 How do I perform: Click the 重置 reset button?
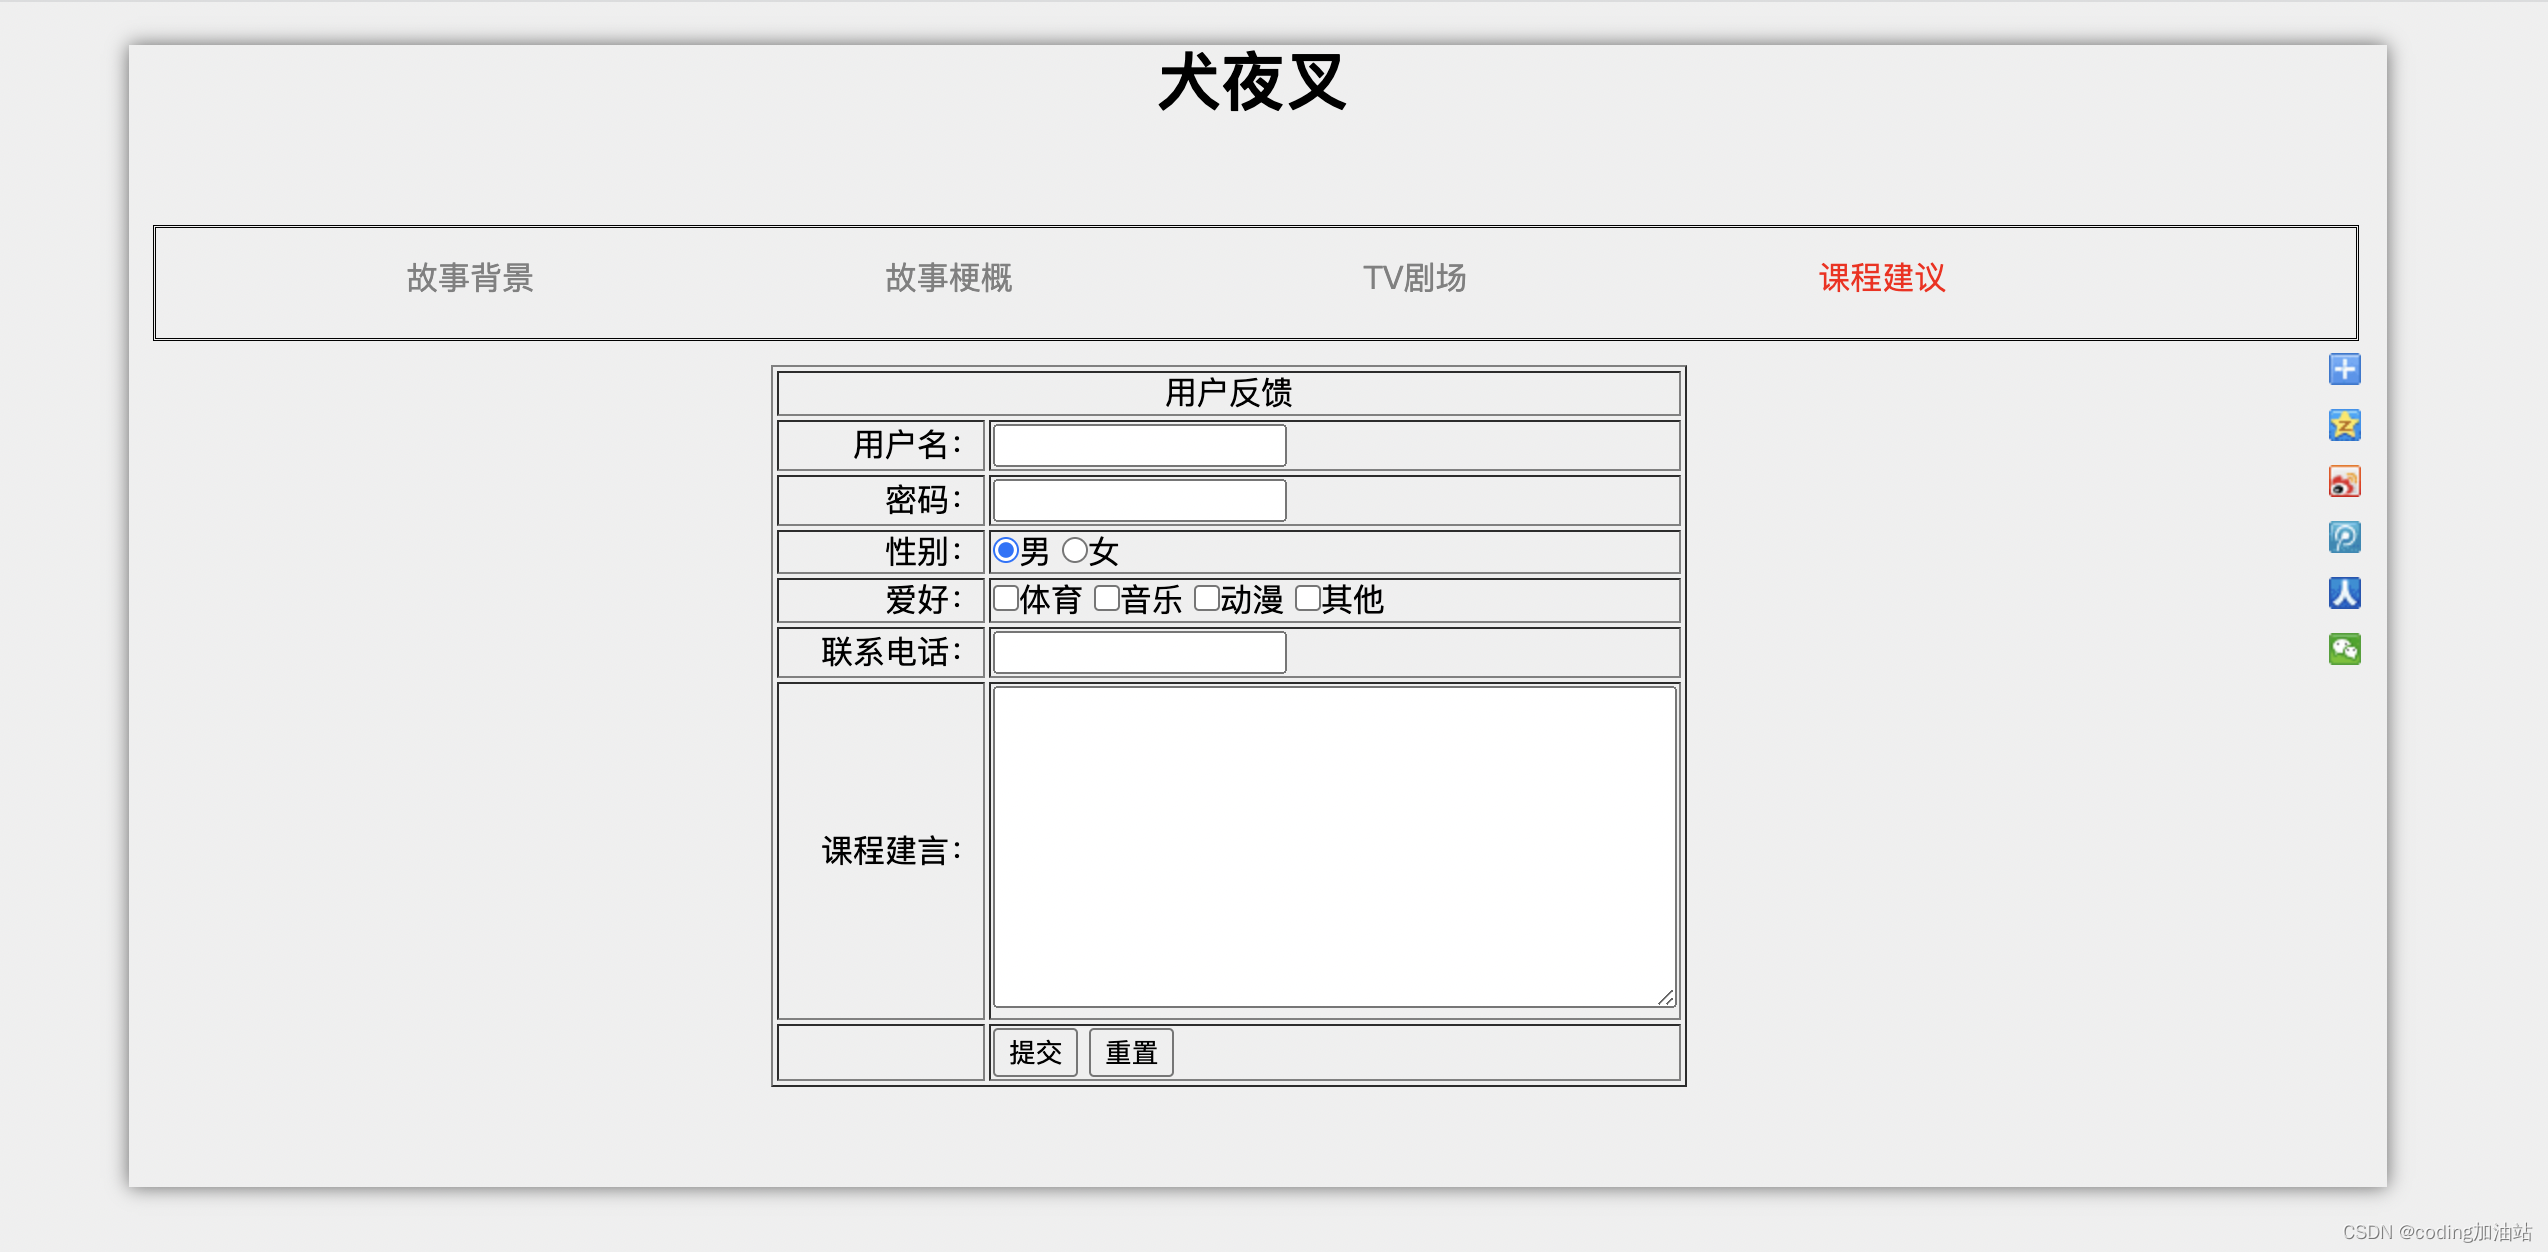(1131, 1052)
